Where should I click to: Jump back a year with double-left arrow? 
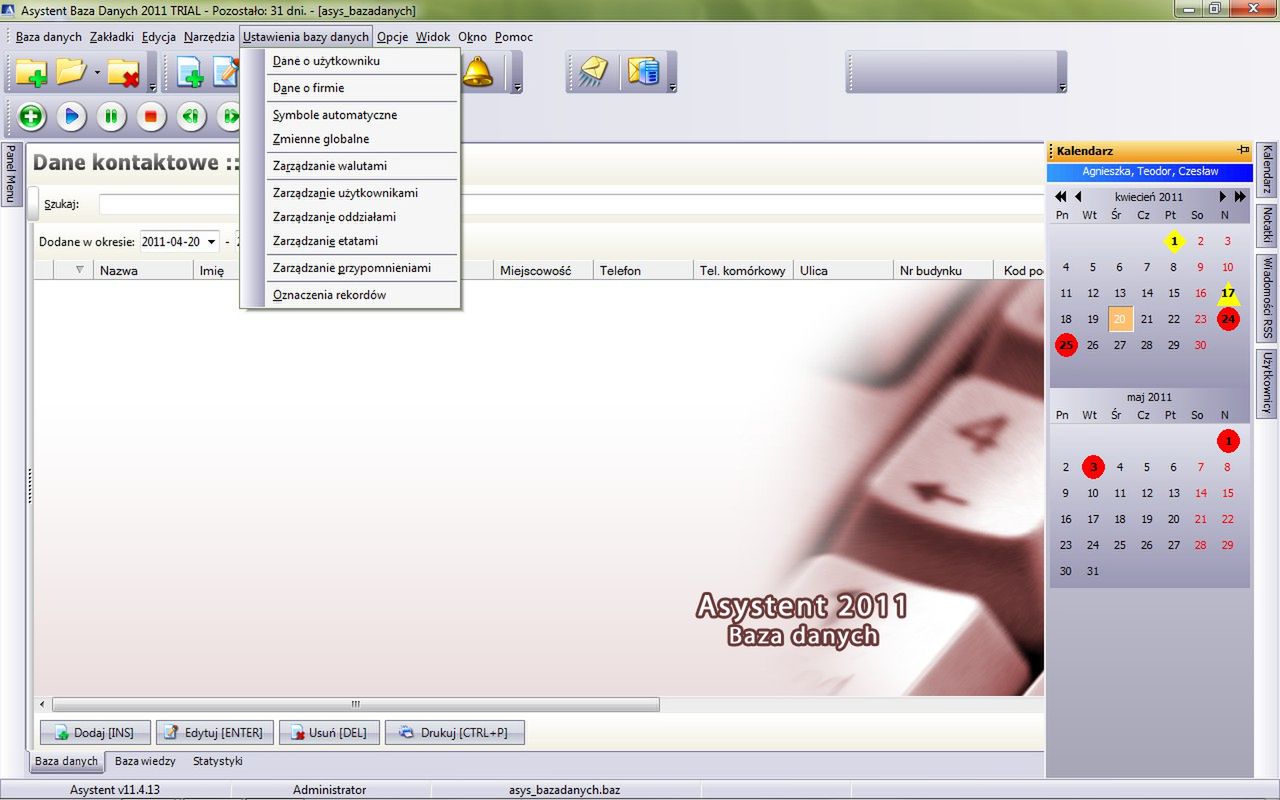1061,197
